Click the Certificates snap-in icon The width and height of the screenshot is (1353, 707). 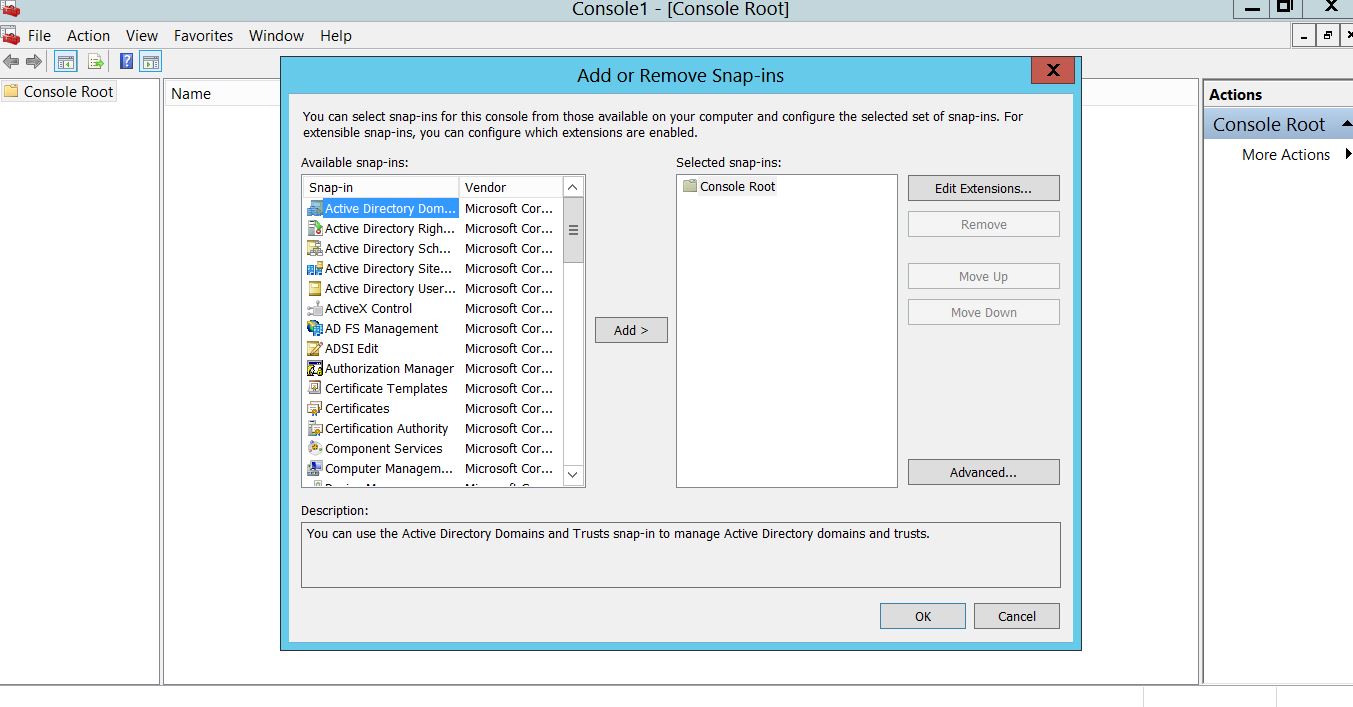click(315, 408)
